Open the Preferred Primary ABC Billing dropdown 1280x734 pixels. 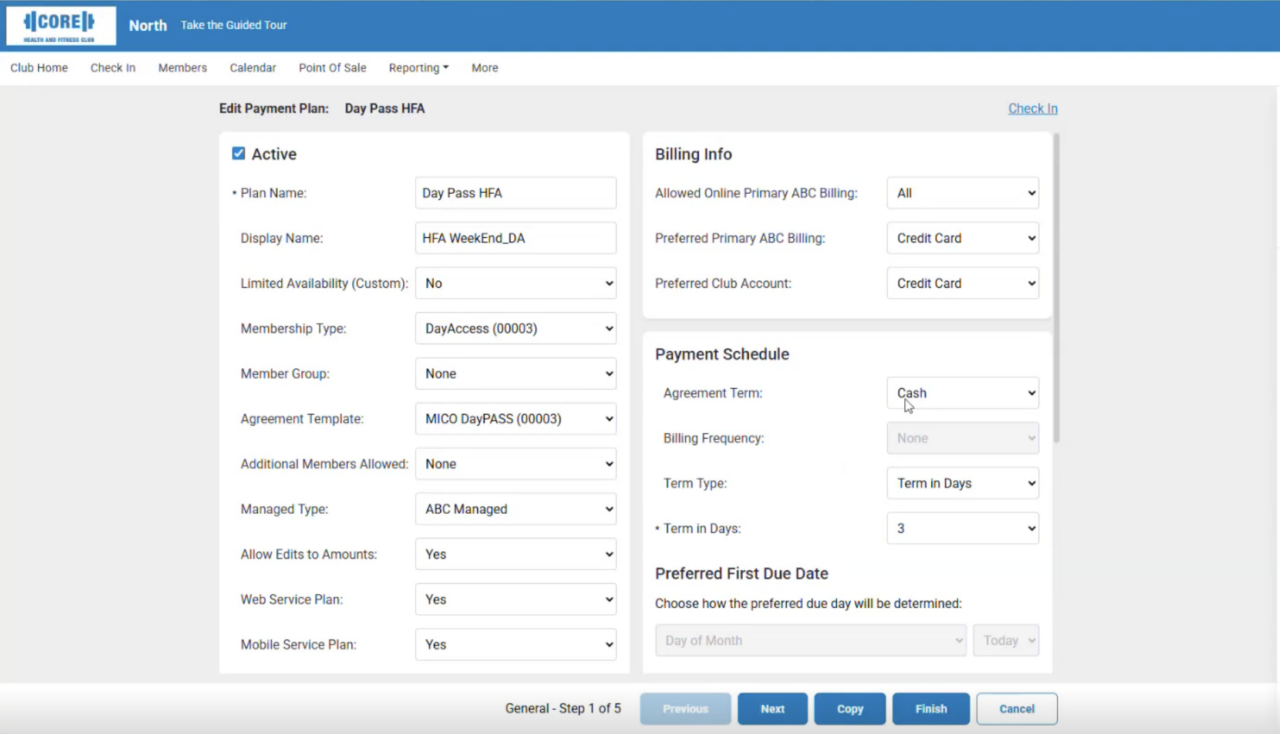coord(962,238)
